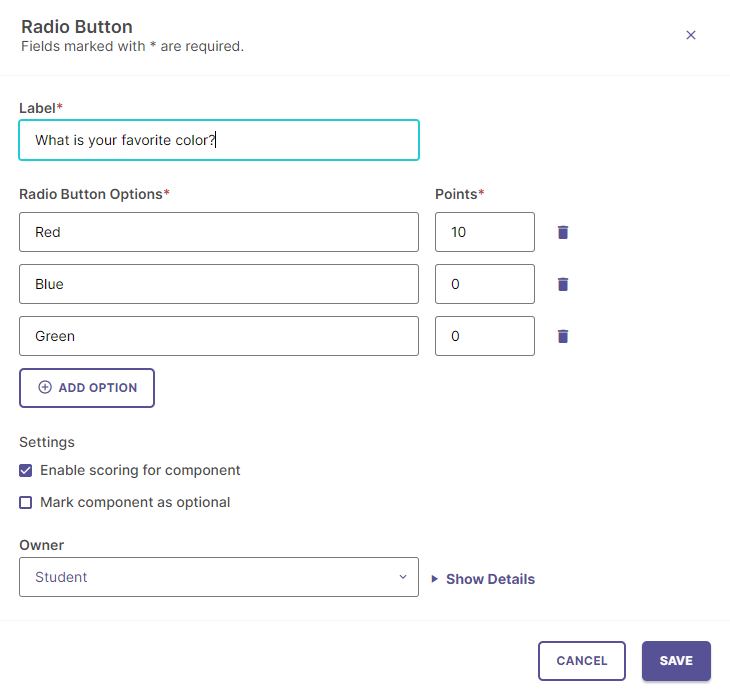This screenshot has height=698, width=730.
Task: Check Mark component as optional
Action: point(26,502)
